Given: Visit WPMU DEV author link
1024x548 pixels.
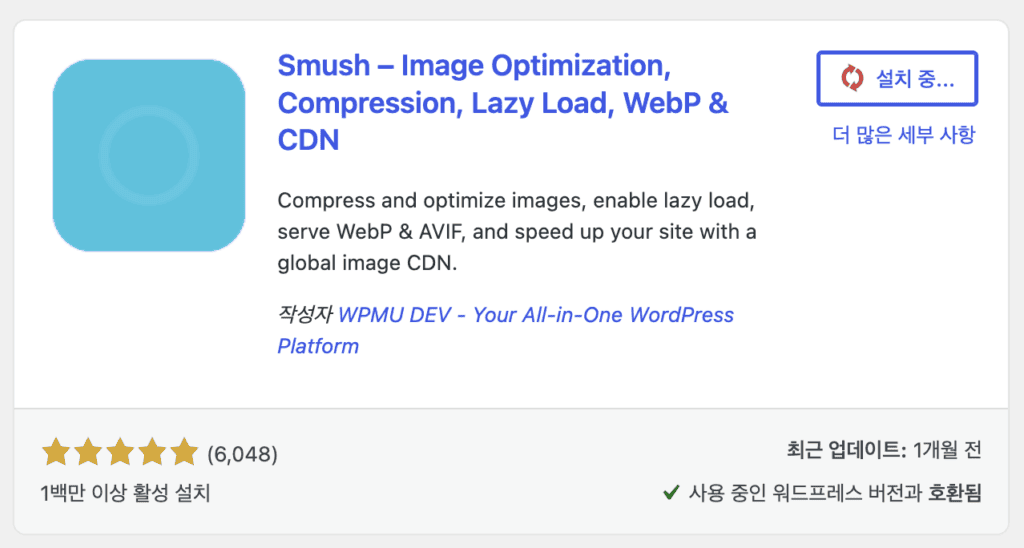Looking at the screenshot, I should pos(505,330).
